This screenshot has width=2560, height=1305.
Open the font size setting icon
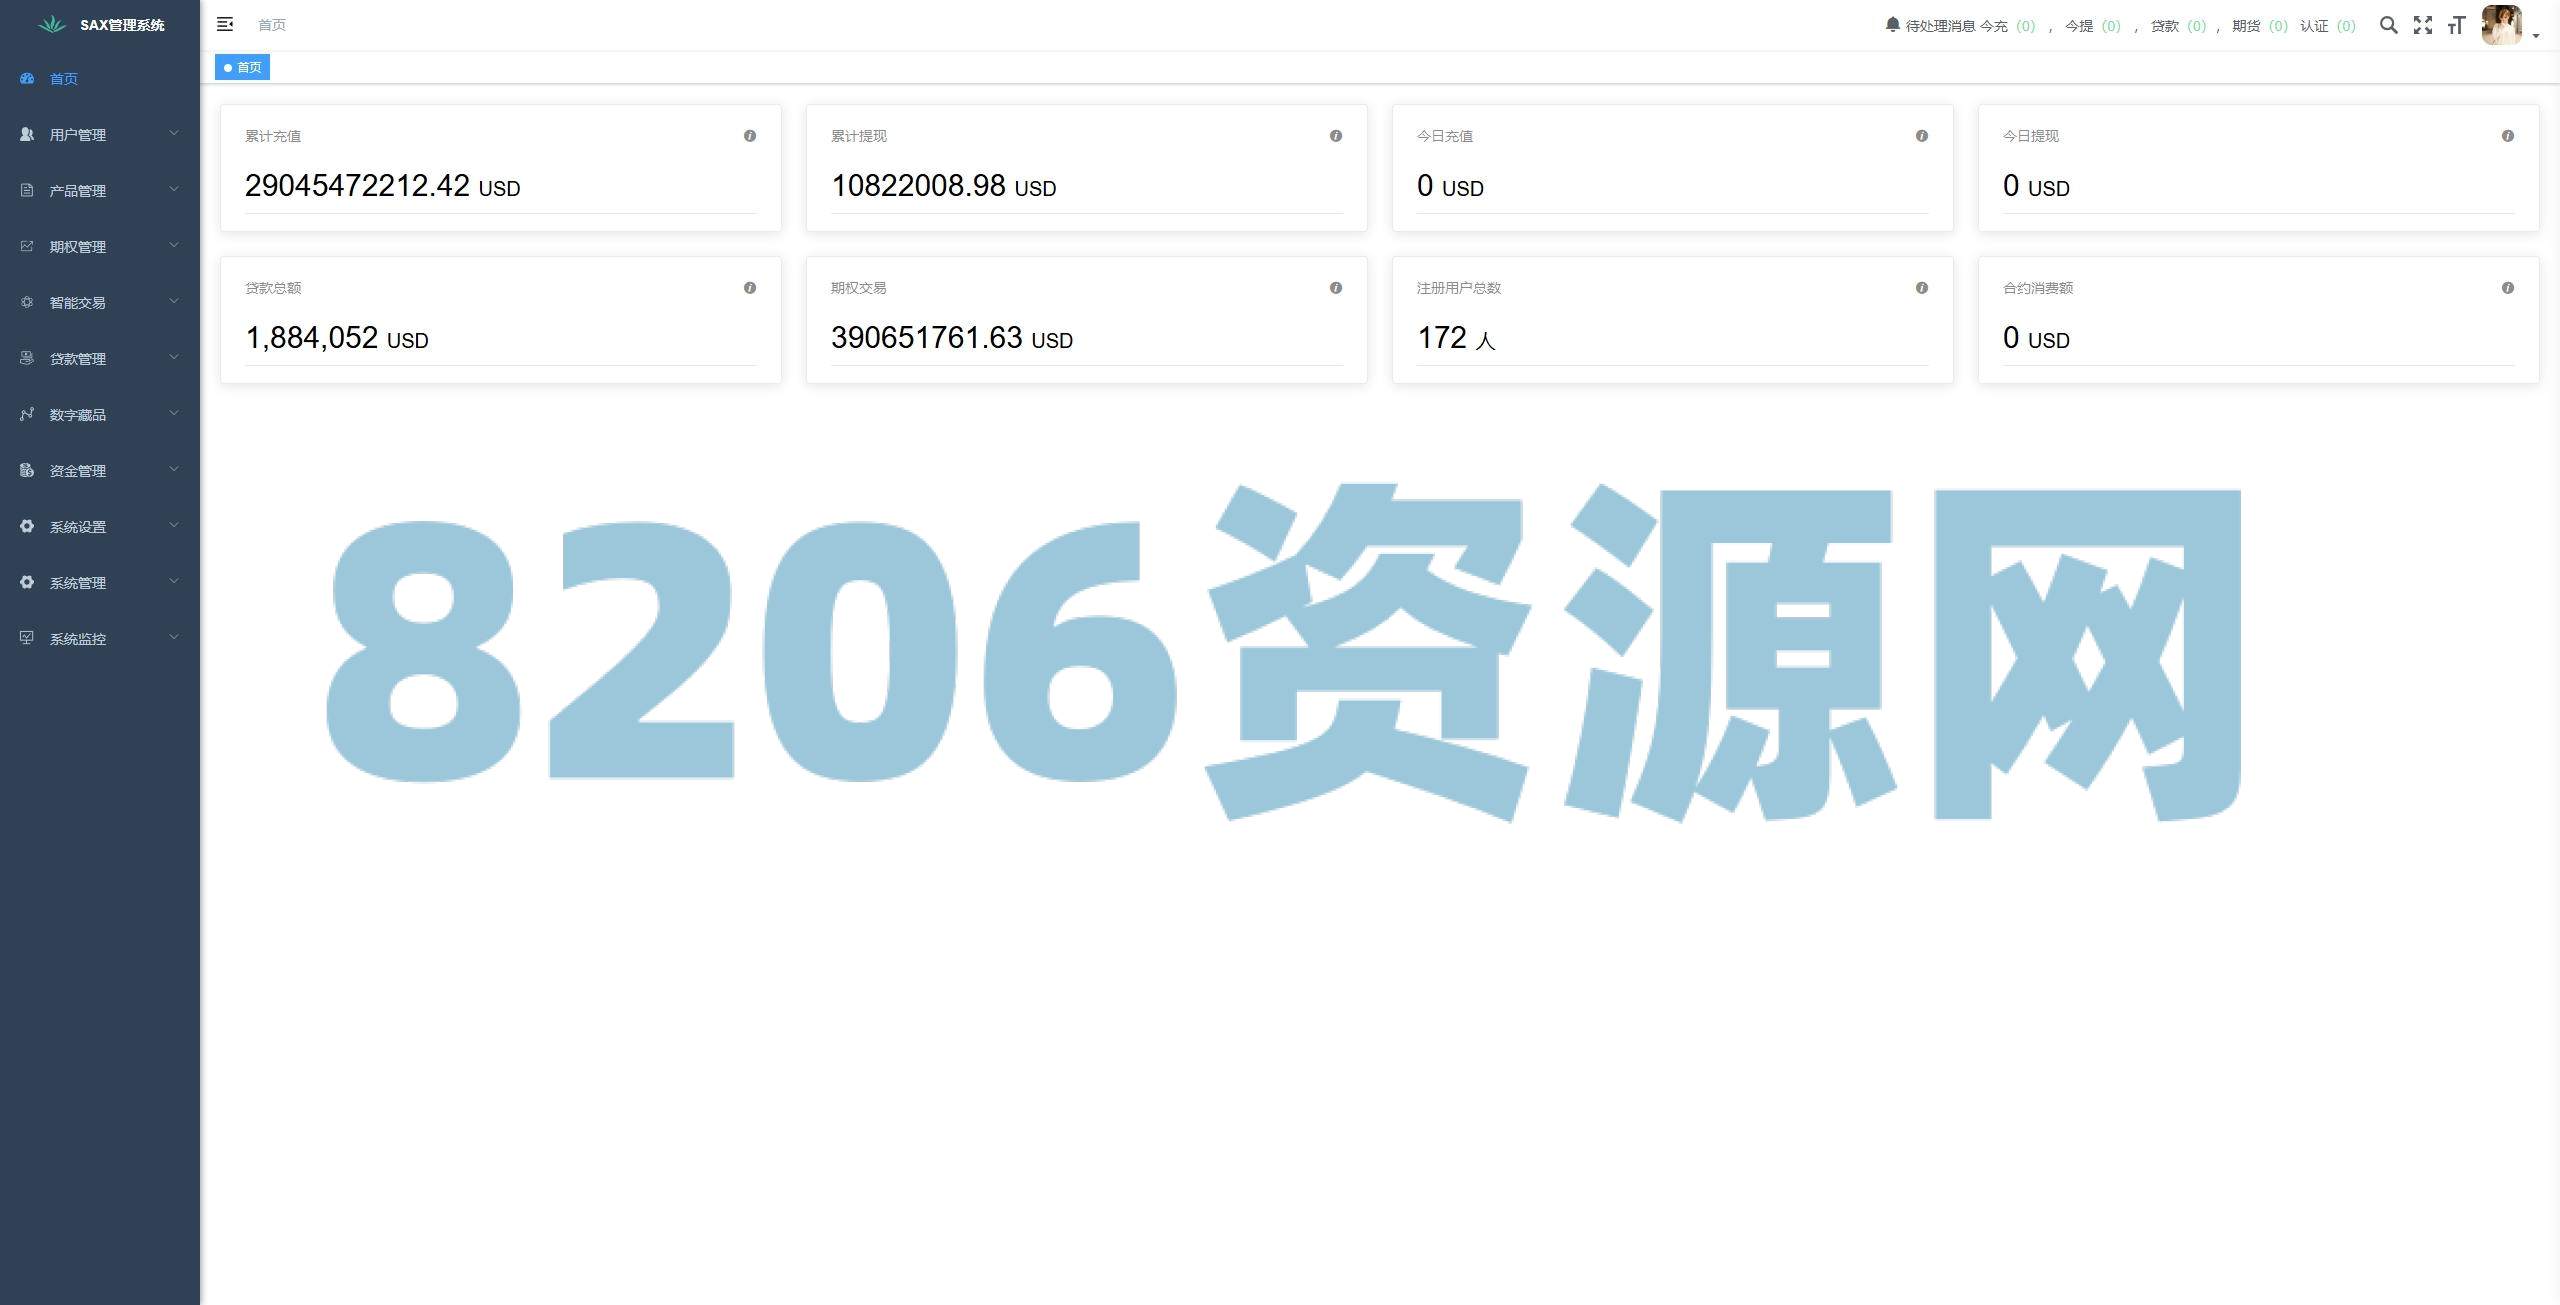(x=2456, y=25)
